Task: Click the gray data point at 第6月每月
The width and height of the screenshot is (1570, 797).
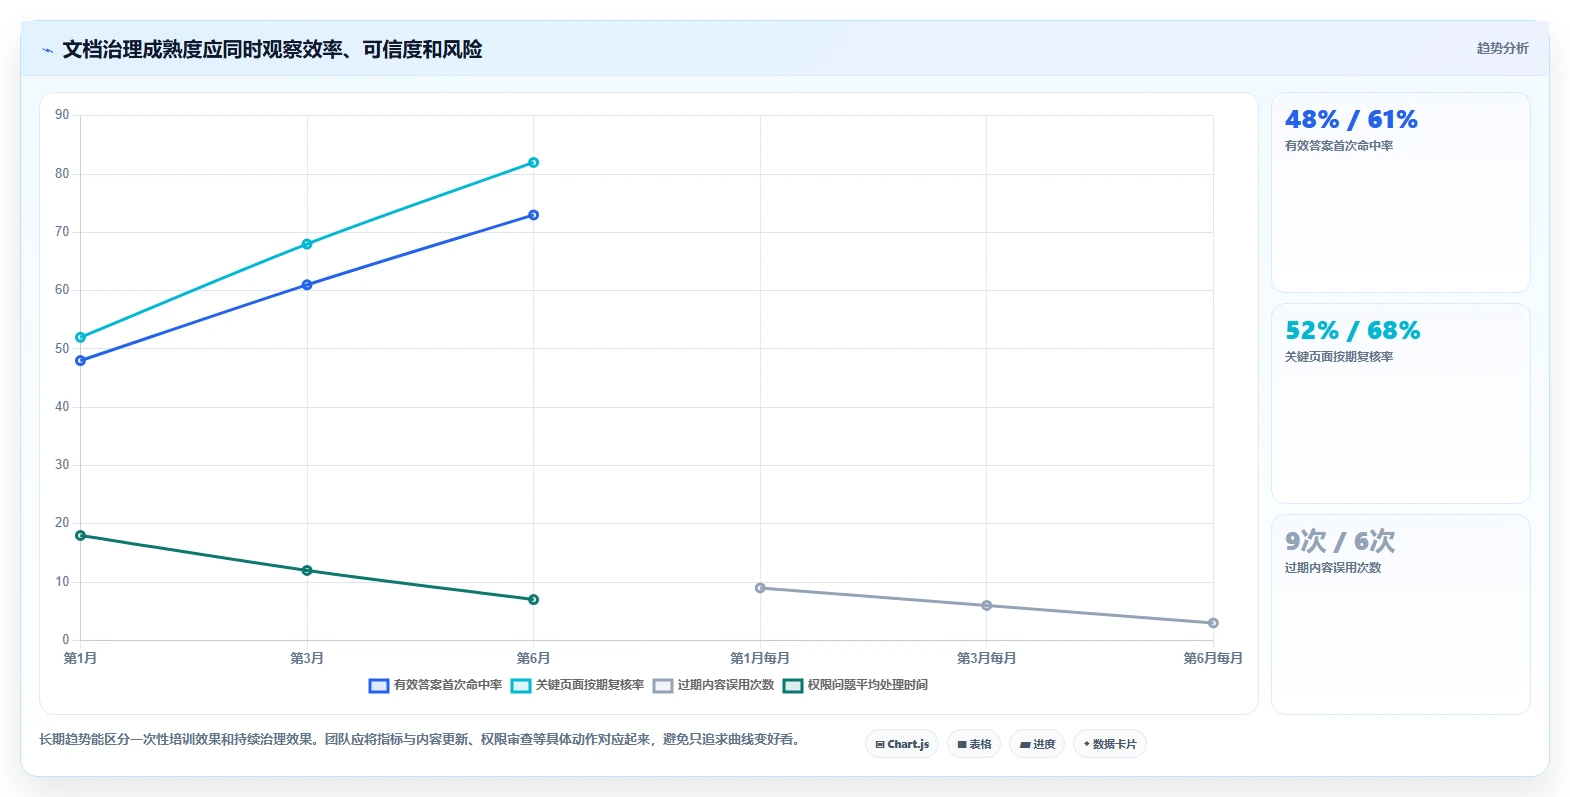Action: click(x=1213, y=623)
